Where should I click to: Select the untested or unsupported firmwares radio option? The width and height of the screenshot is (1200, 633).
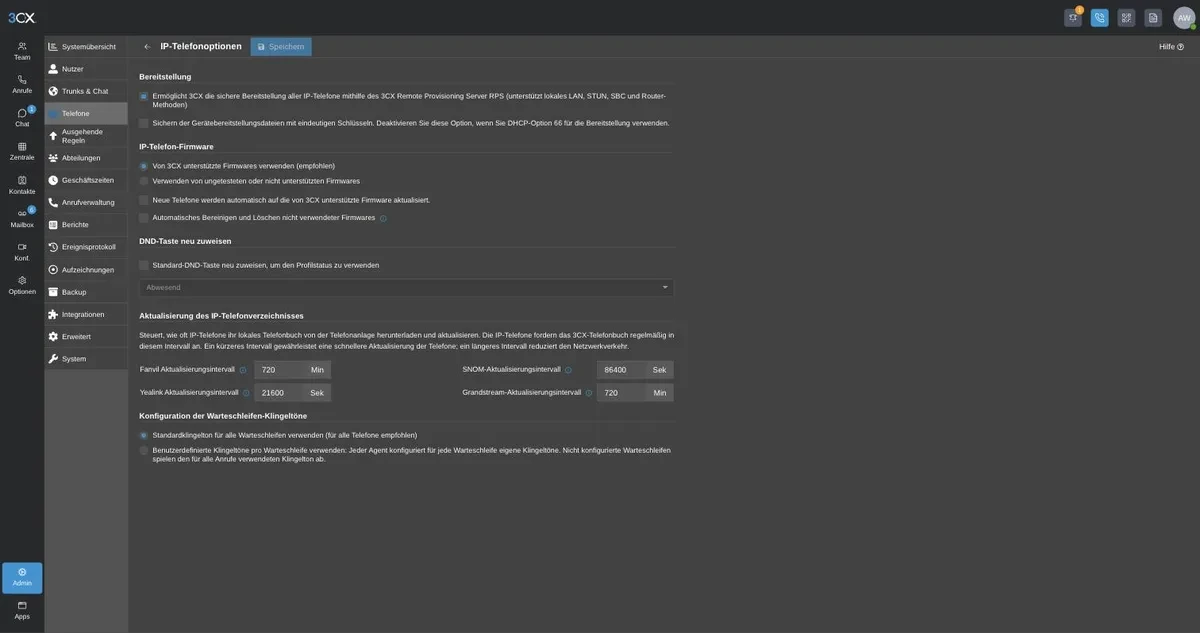(144, 181)
